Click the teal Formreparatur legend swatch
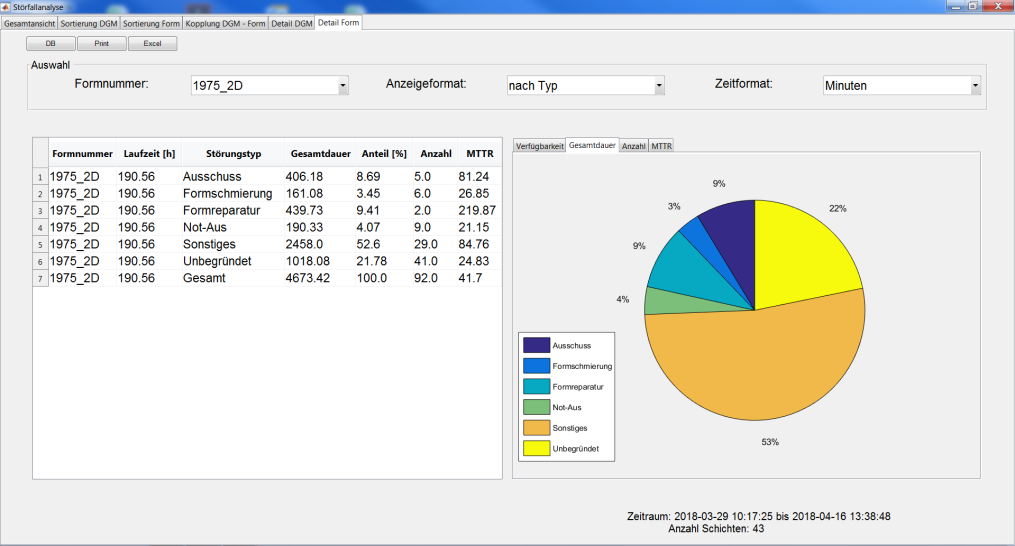This screenshot has width=1015, height=546. click(536, 387)
